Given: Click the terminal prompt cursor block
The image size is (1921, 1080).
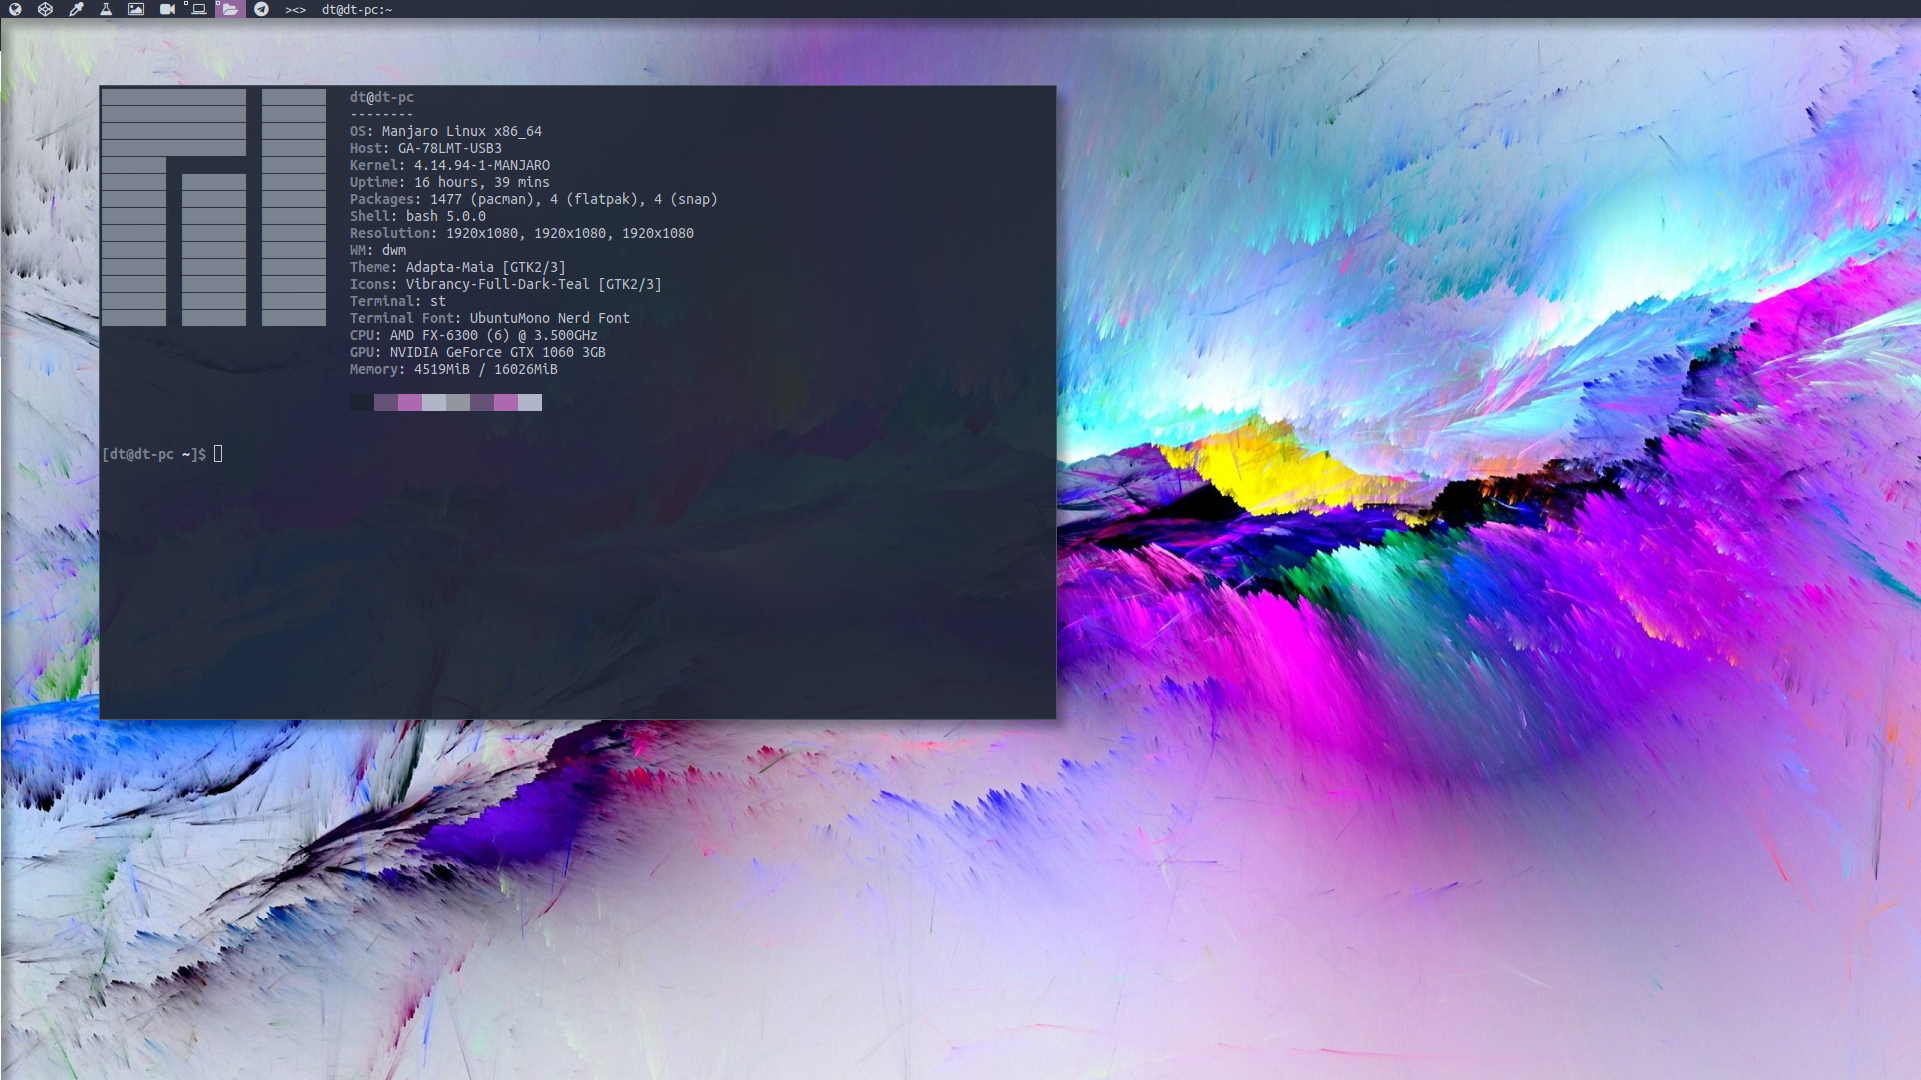Looking at the screenshot, I should click(218, 454).
